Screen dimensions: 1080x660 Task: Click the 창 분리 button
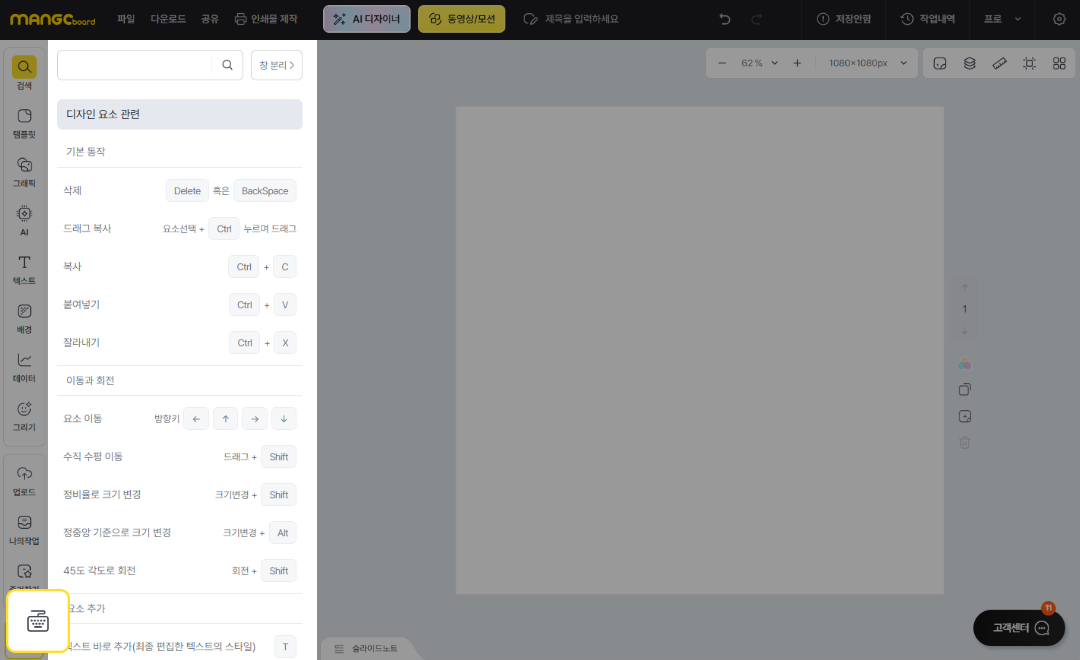276,65
